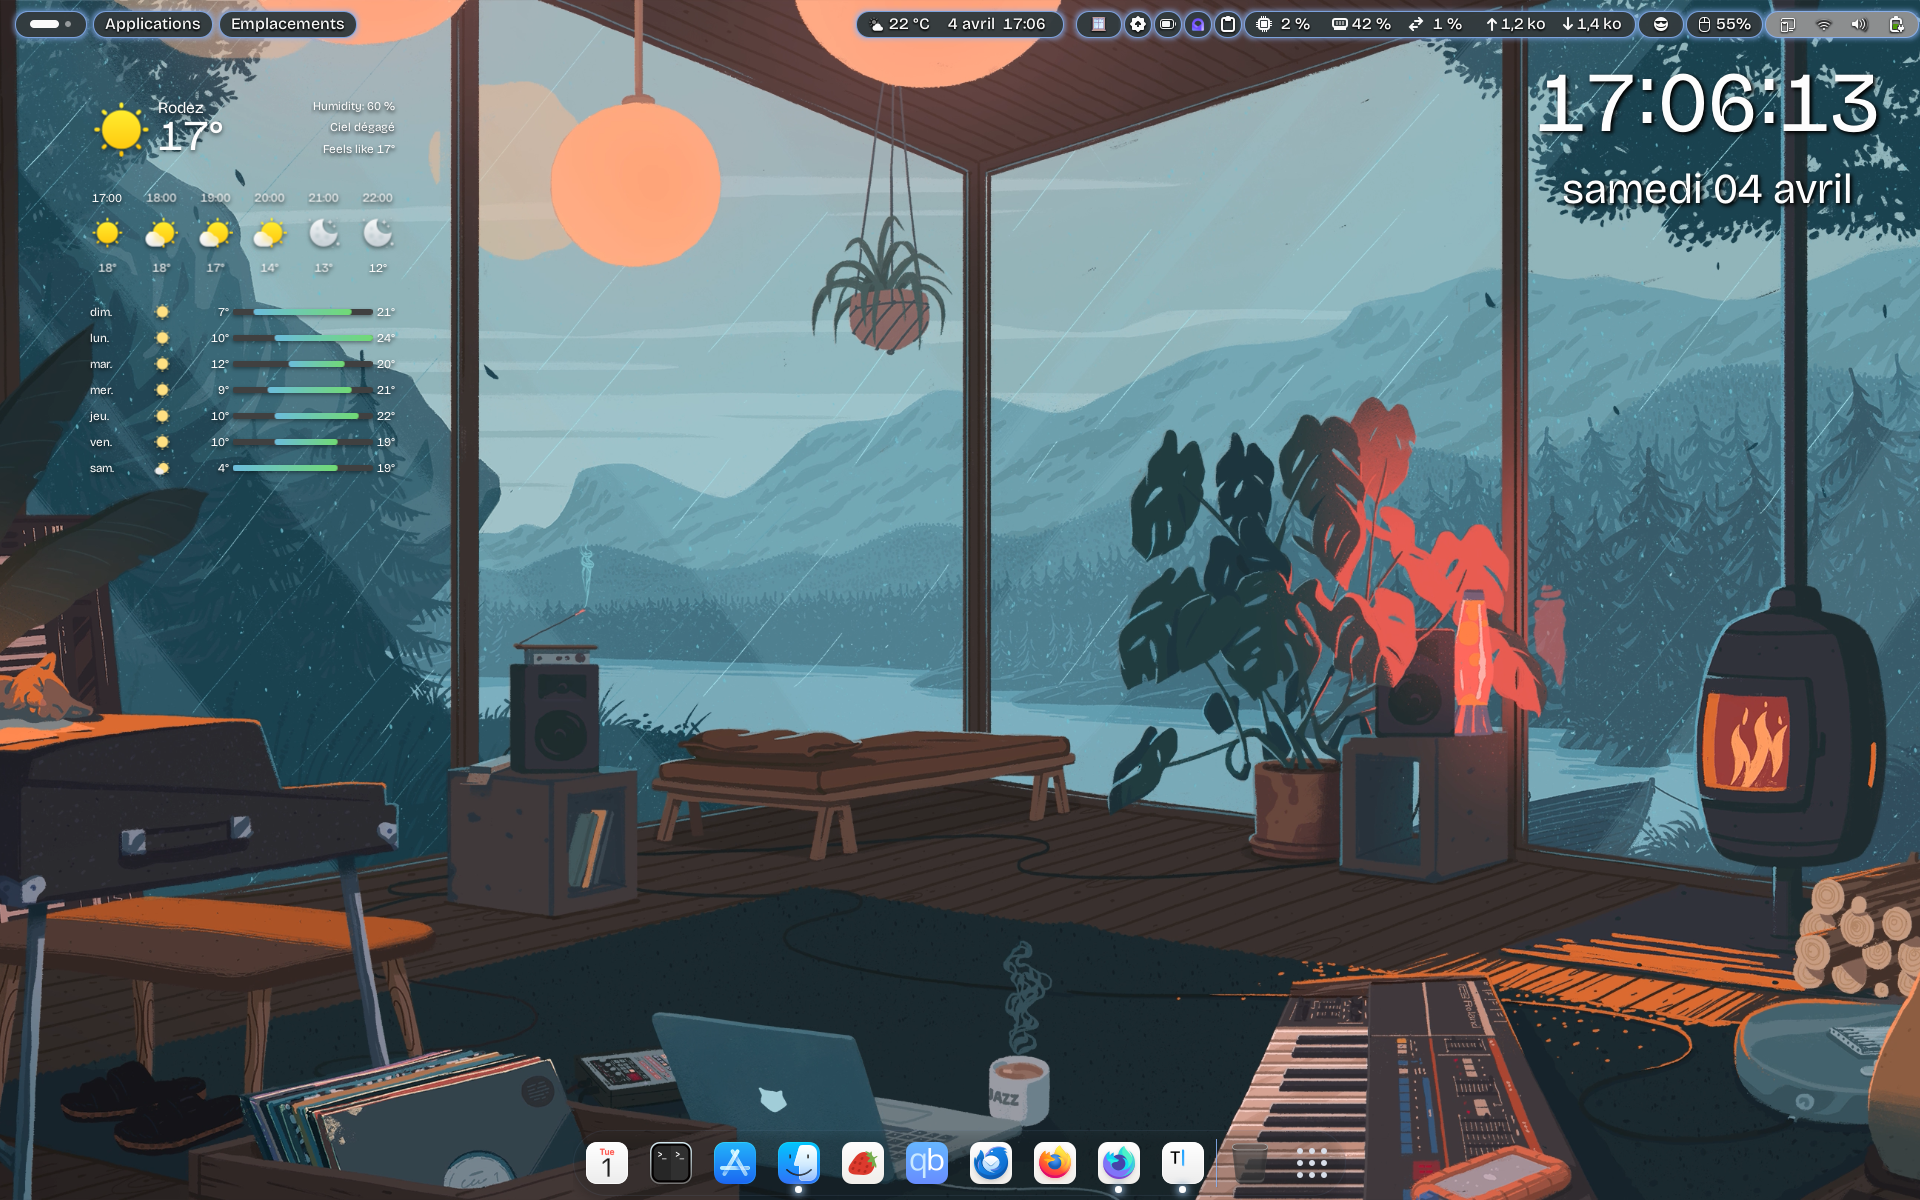Viewport: 1920px width, 1200px height.
Task: Open the Wi-Fi network status menu
Action: tap(1824, 24)
